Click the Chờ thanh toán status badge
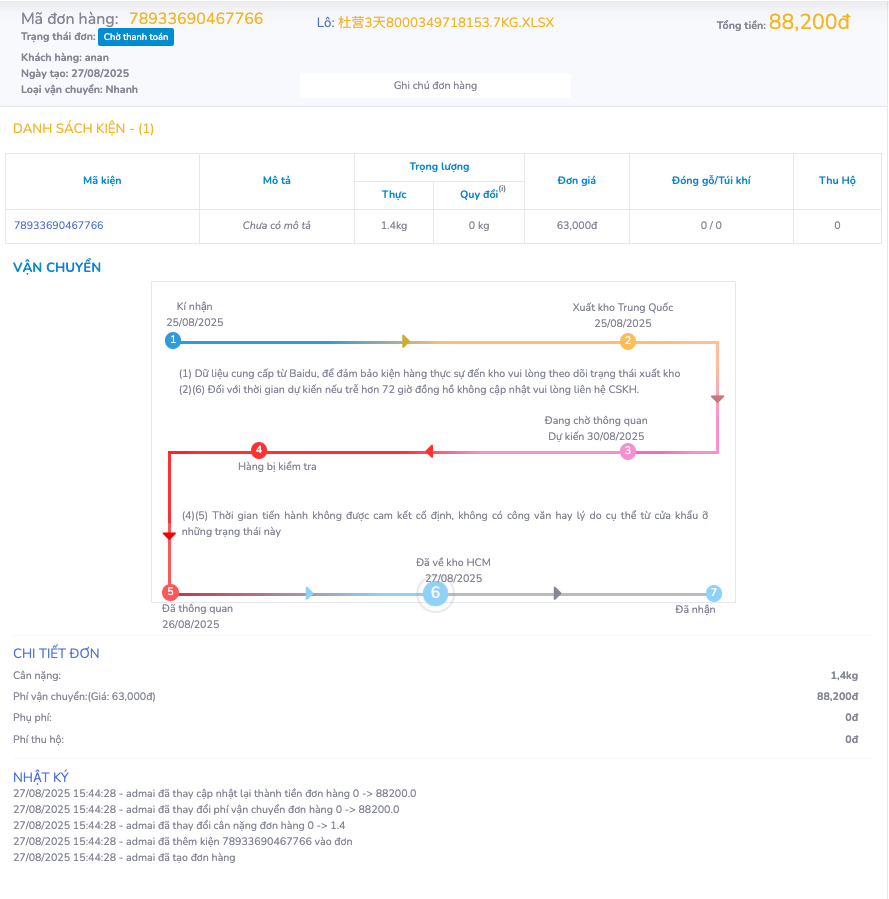This screenshot has height=899, width=889. point(136,37)
